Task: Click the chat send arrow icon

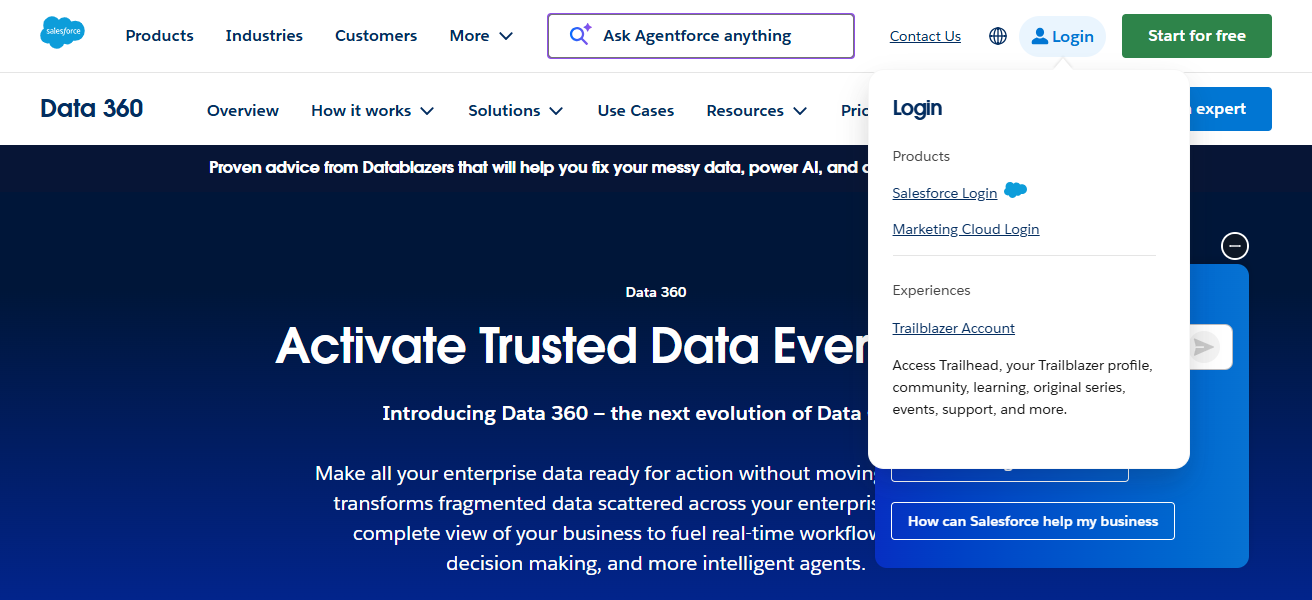Action: [1204, 347]
